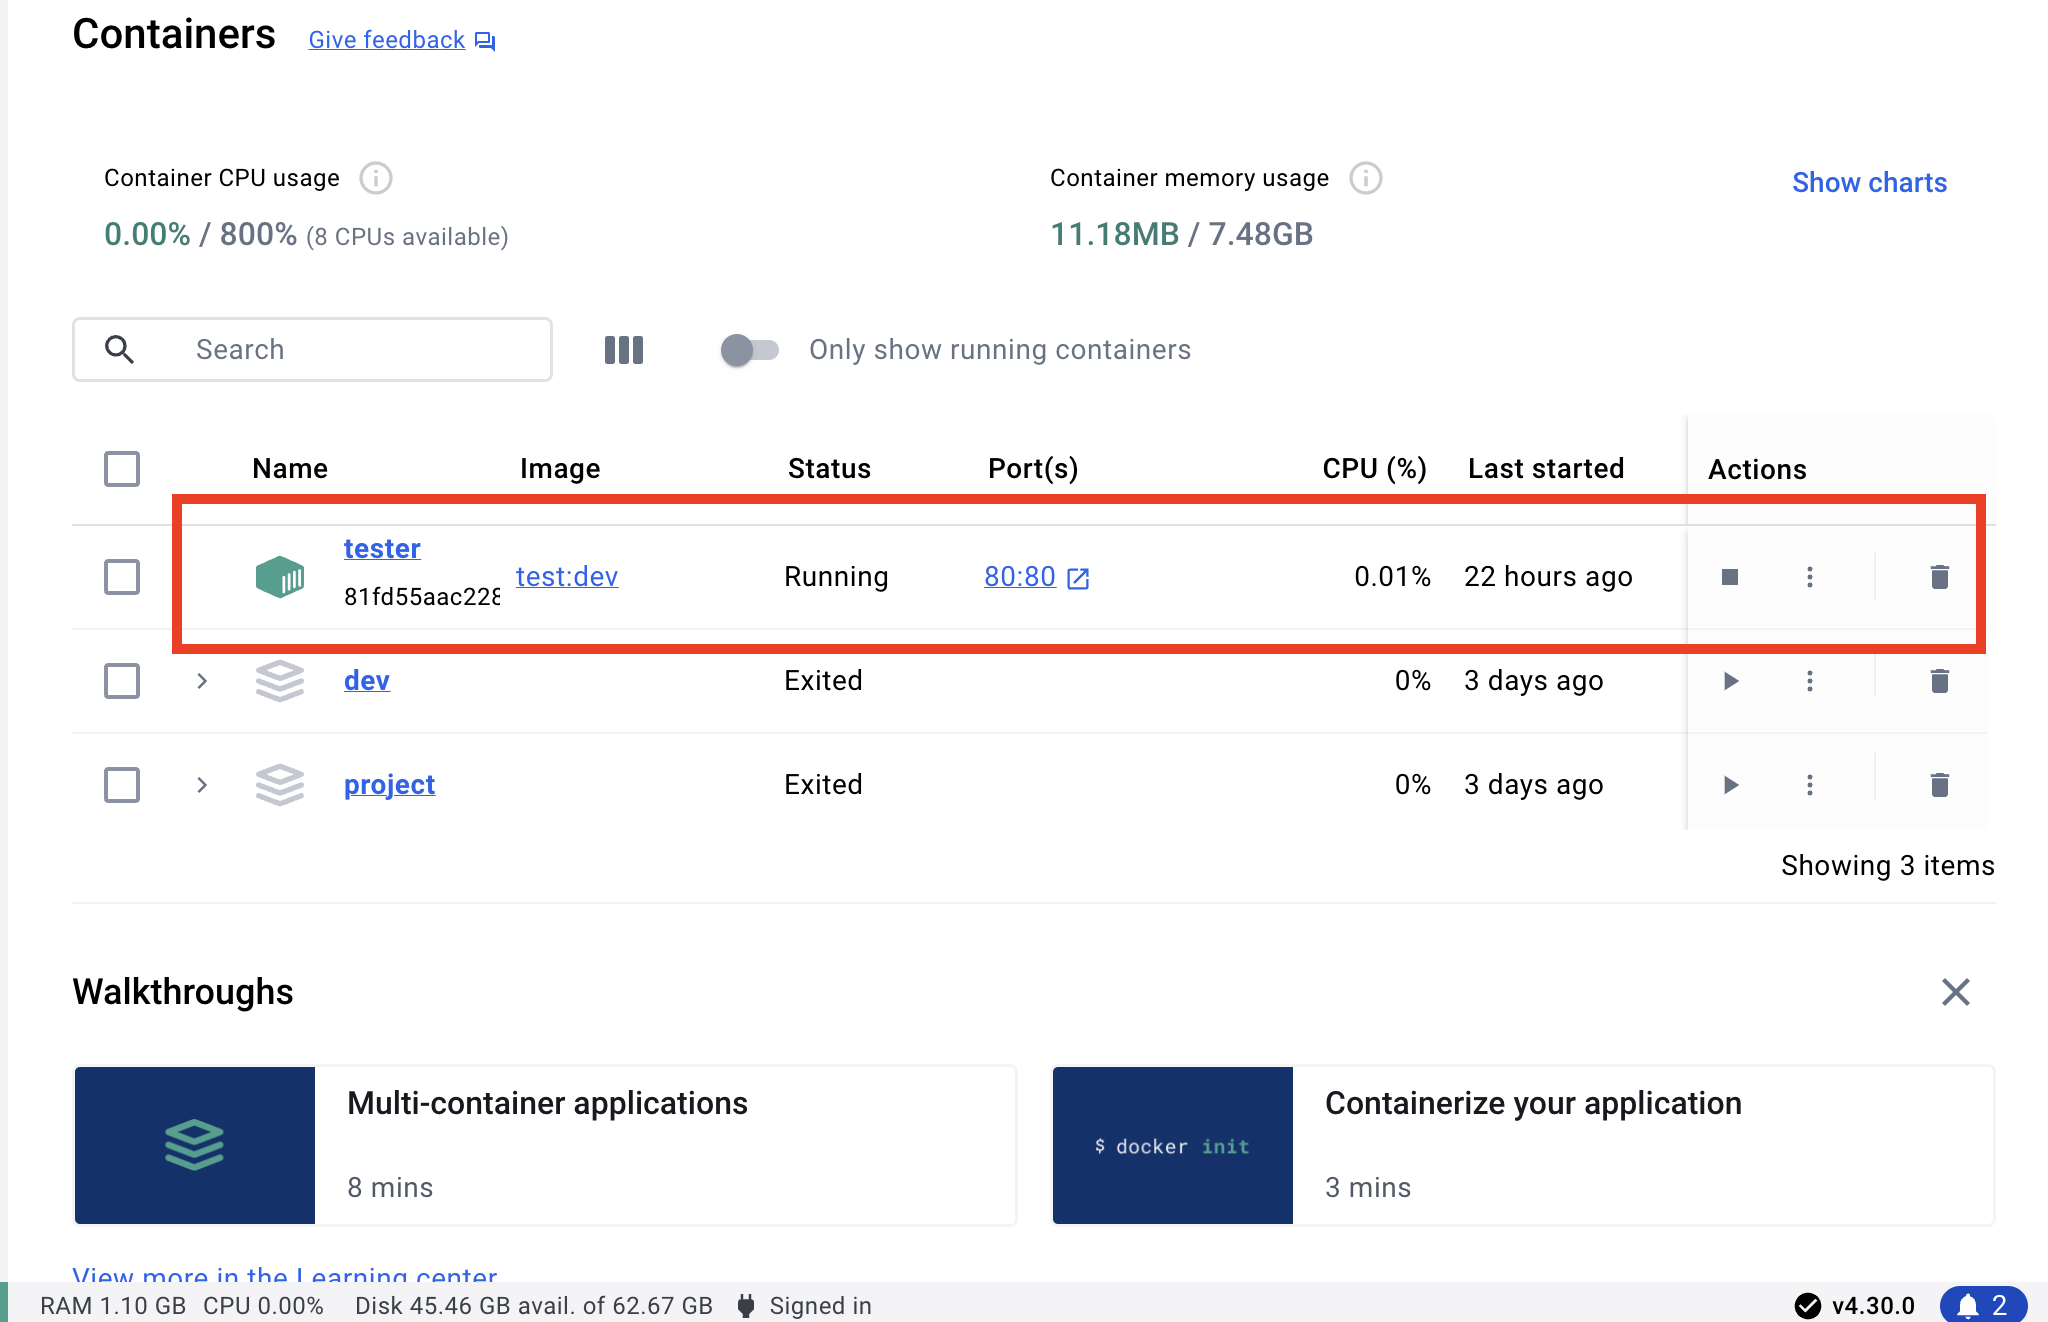Sort by the Name column header

tap(290, 469)
